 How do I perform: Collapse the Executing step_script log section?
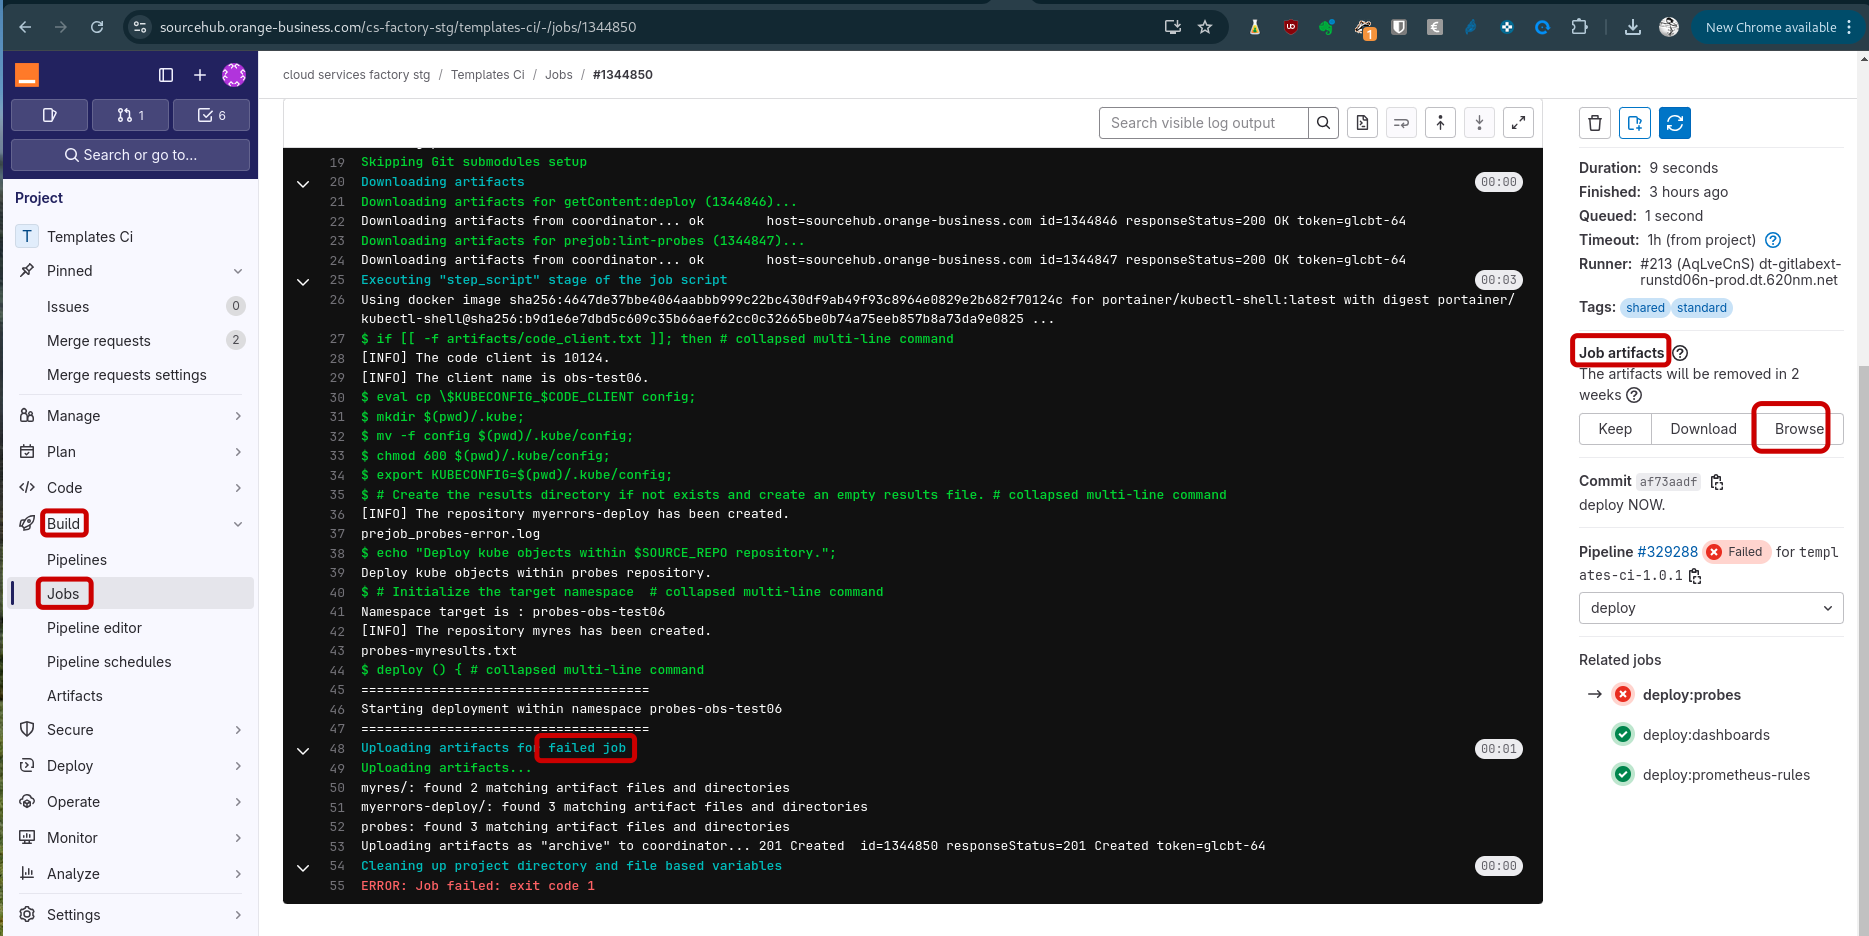coord(303,282)
